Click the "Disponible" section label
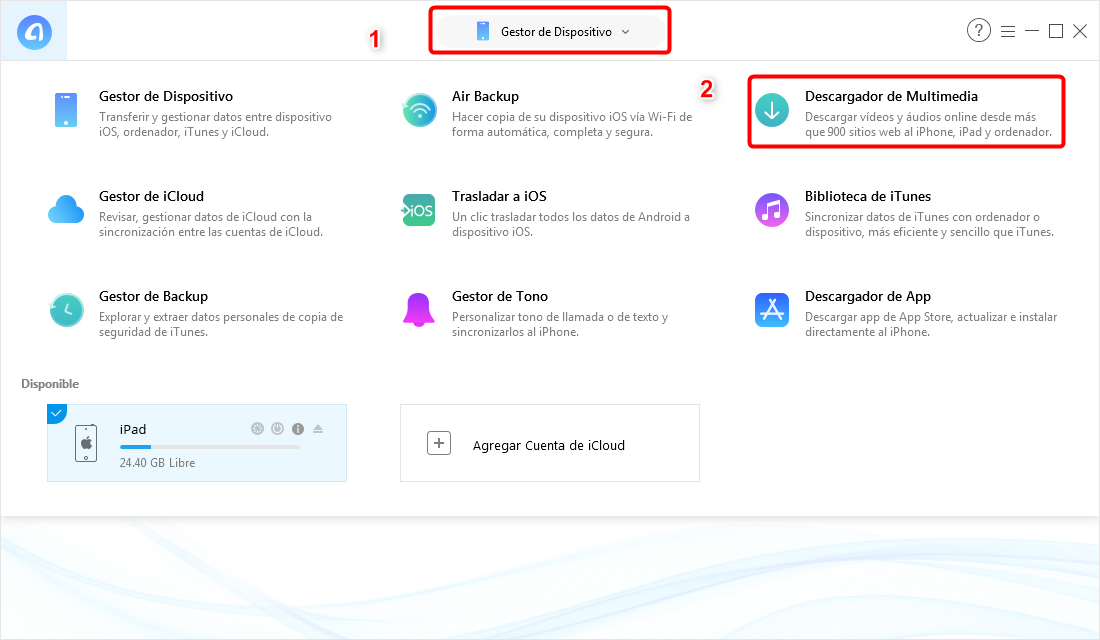 pyautogui.click(x=50, y=384)
